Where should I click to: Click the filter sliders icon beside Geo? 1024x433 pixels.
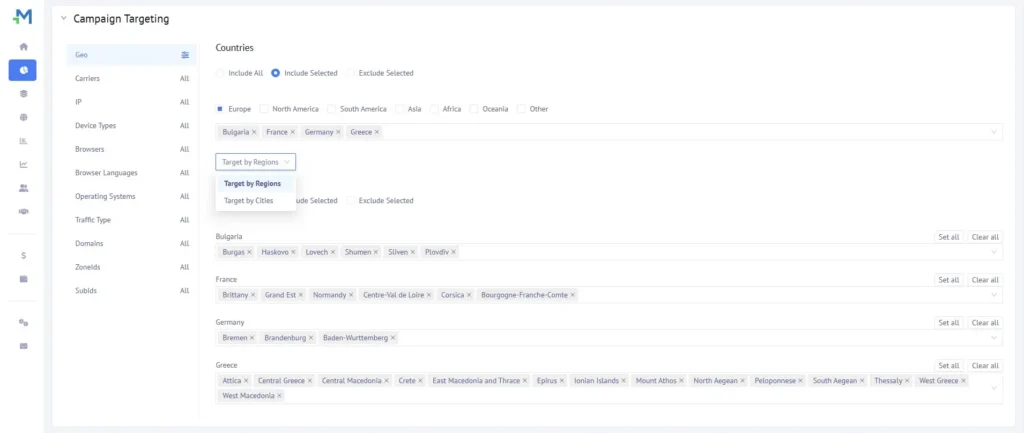coord(185,55)
